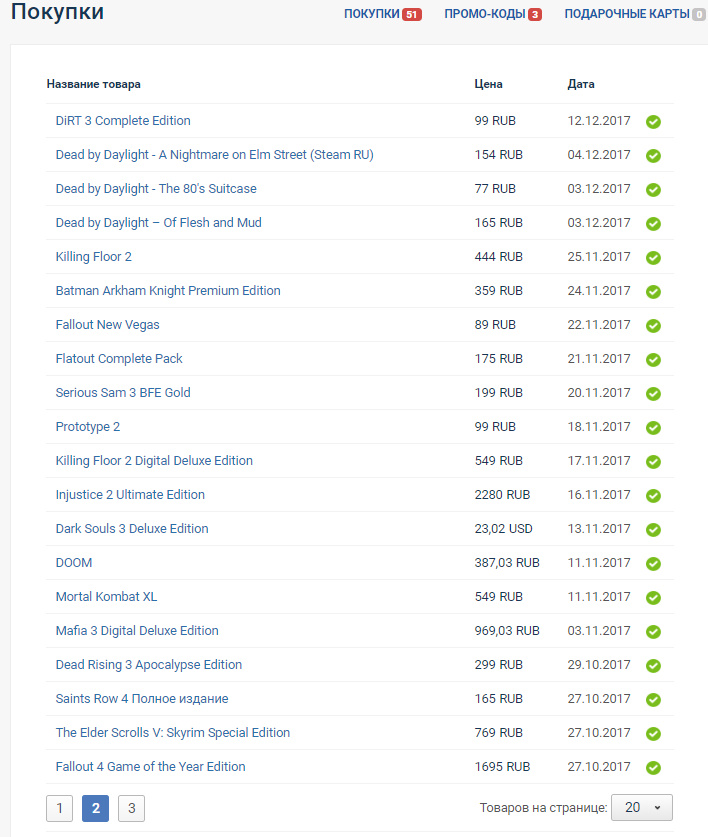Image resolution: width=708 pixels, height=837 pixels.
Task: Click green checkmark in Fallout New Vegas row
Action: (x=653, y=326)
